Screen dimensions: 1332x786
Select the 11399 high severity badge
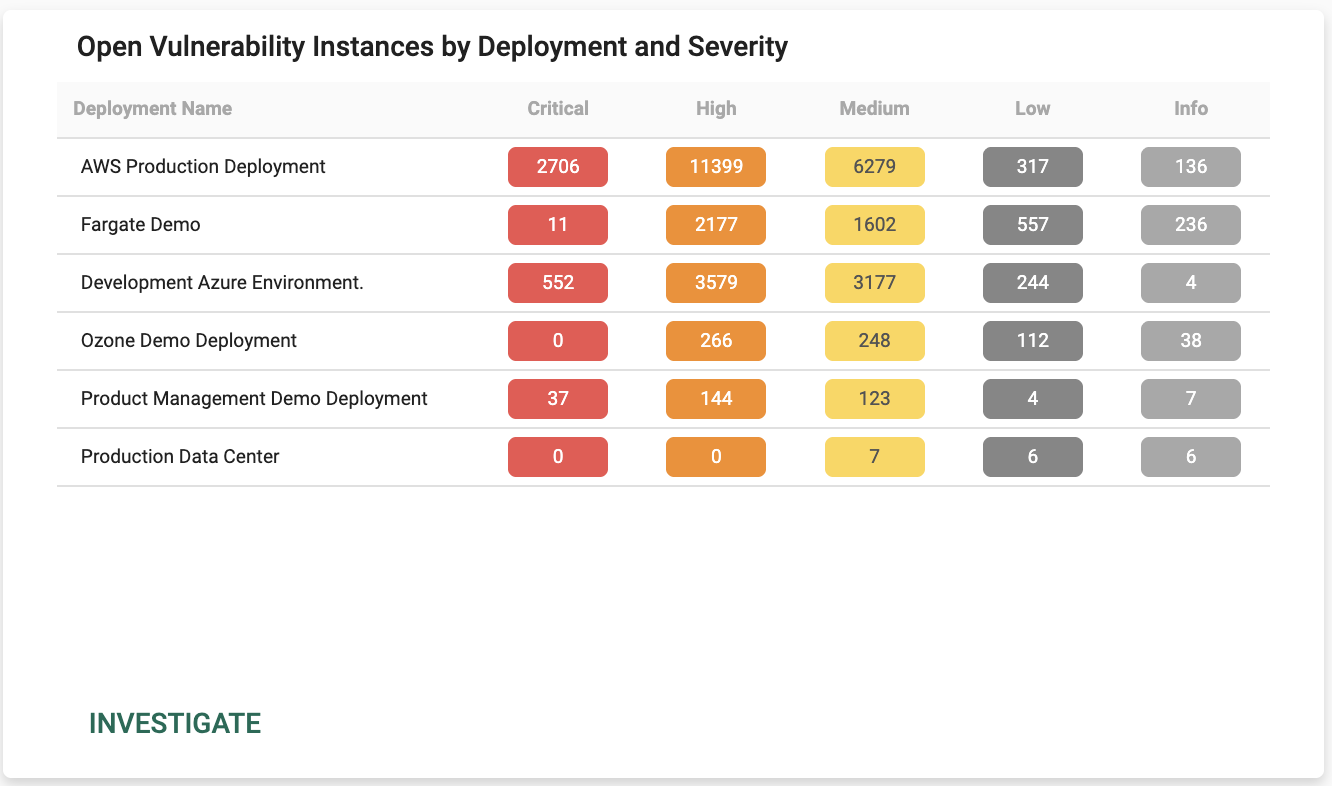point(716,167)
